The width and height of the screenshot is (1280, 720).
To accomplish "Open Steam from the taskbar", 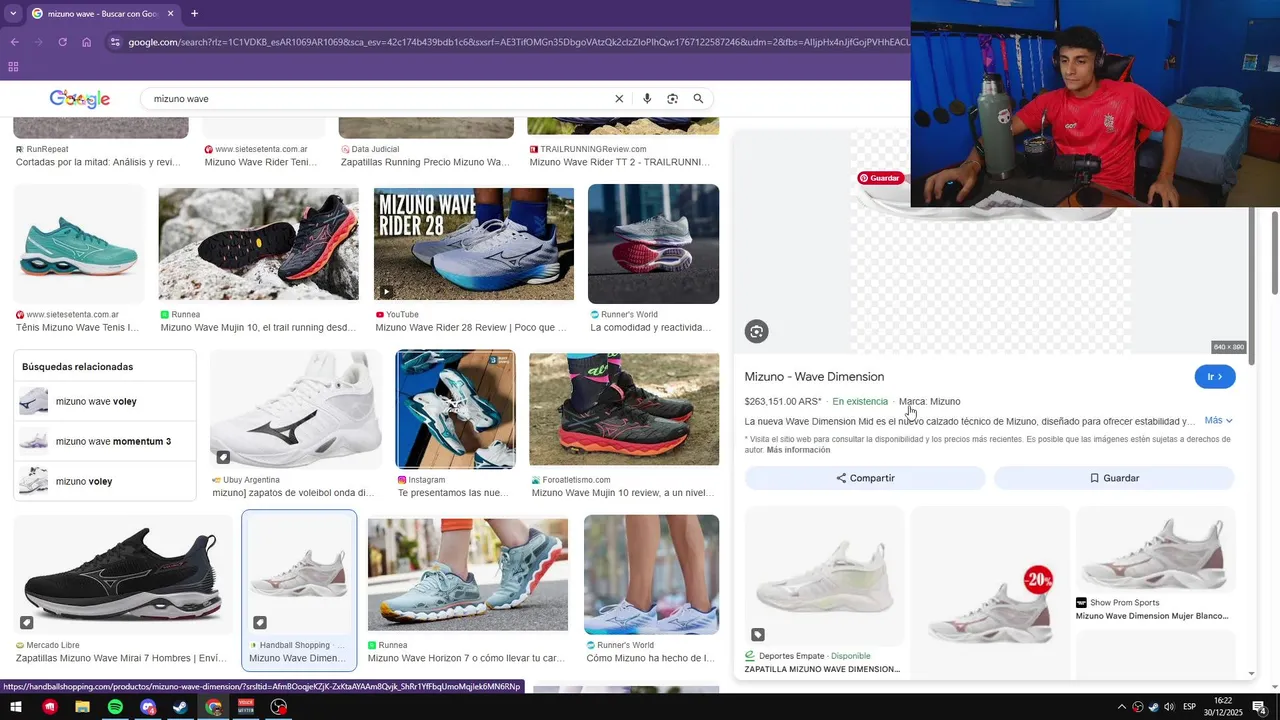I will point(180,707).
